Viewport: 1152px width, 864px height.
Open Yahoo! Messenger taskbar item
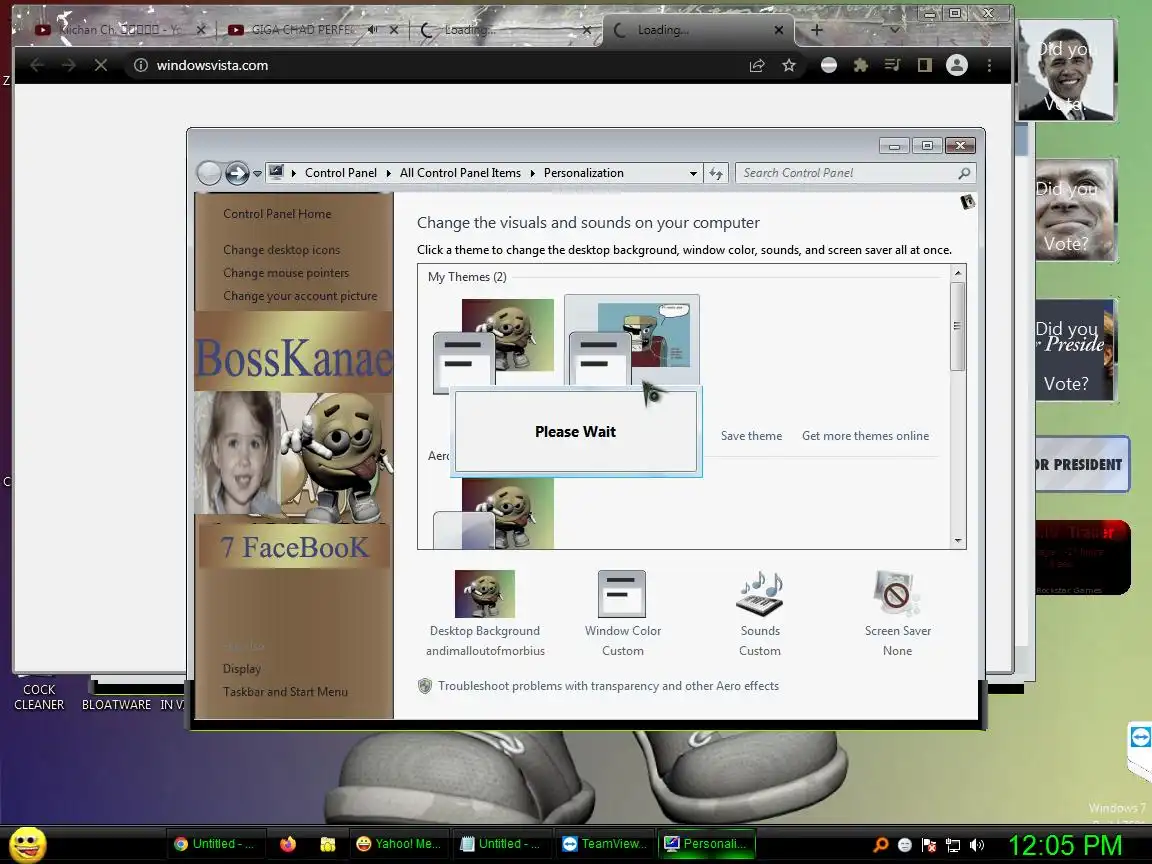coord(399,844)
